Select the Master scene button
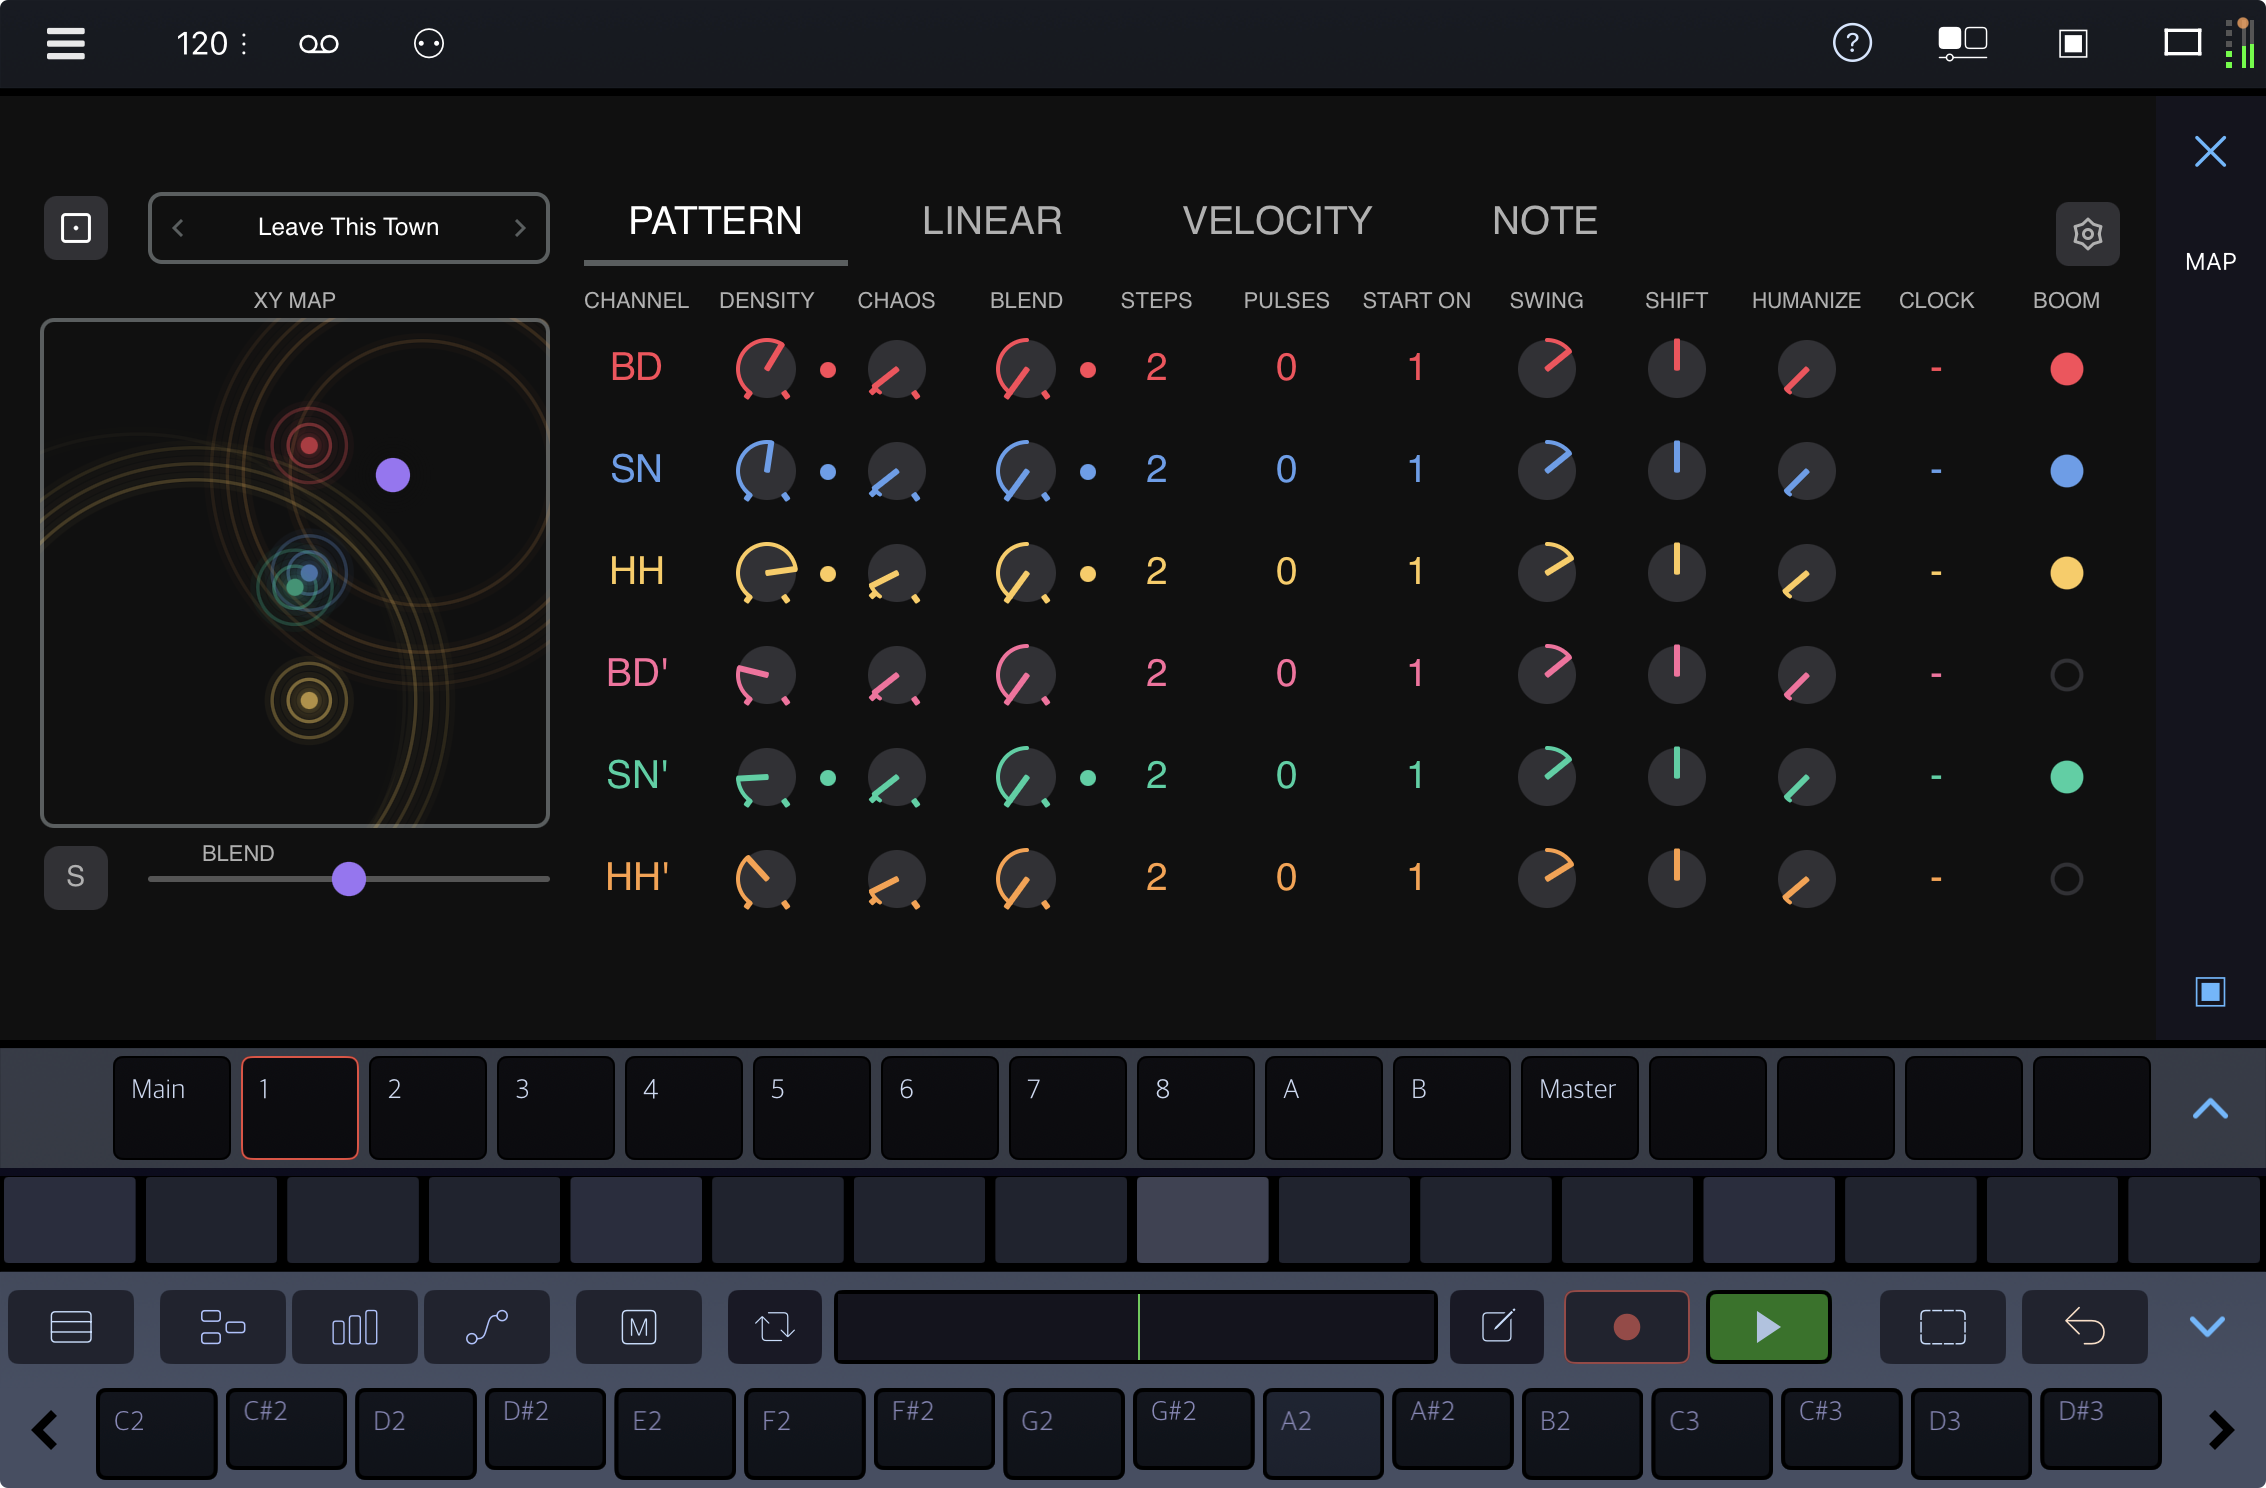 (1578, 1108)
